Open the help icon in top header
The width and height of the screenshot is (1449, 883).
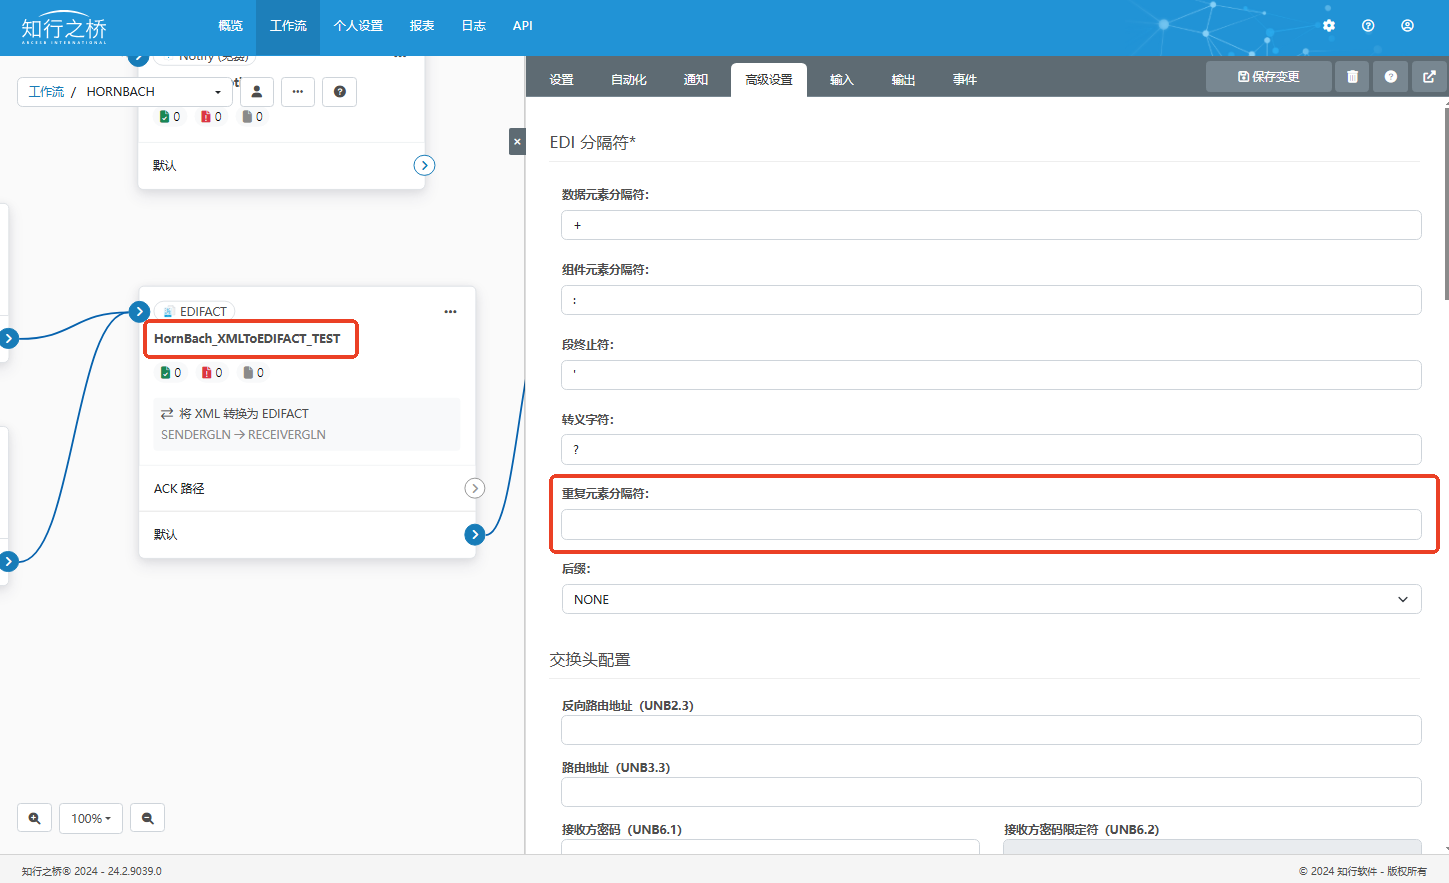(x=1368, y=26)
